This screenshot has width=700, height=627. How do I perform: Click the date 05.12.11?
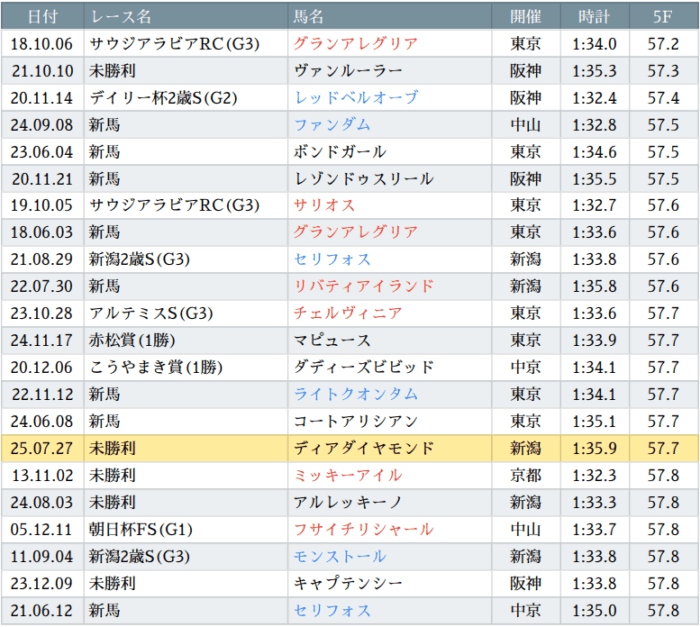point(42,530)
